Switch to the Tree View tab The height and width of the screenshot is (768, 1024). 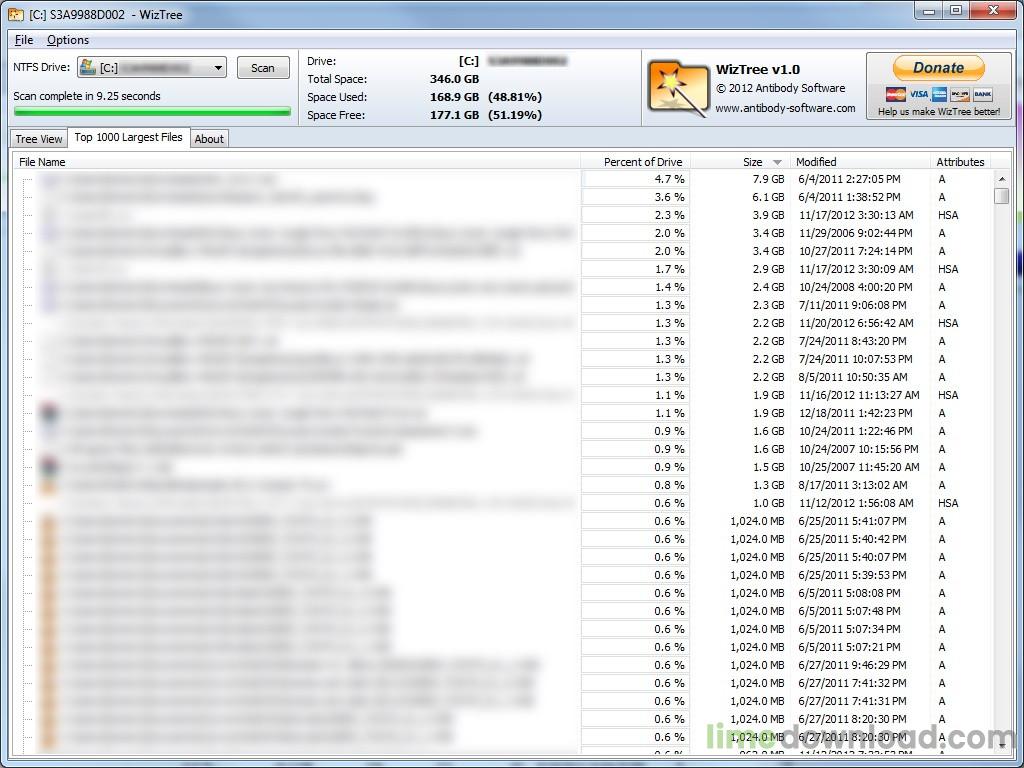[39, 138]
